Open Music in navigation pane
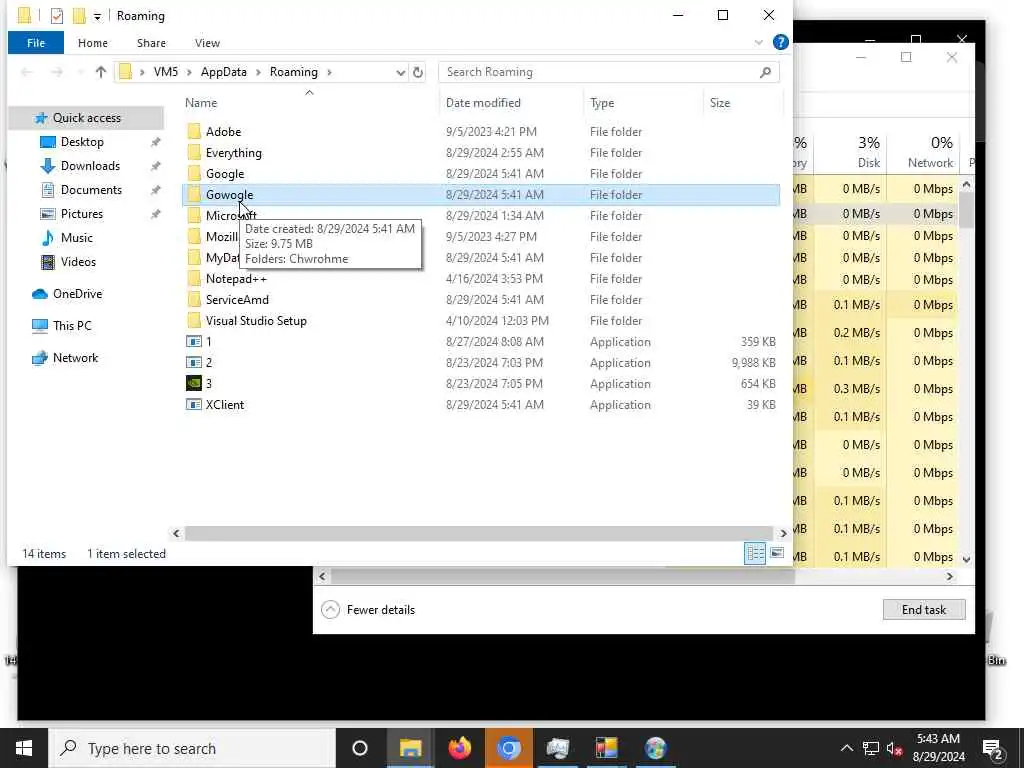The width and height of the screenshot is (1024, 768). [x=76, y=238]
